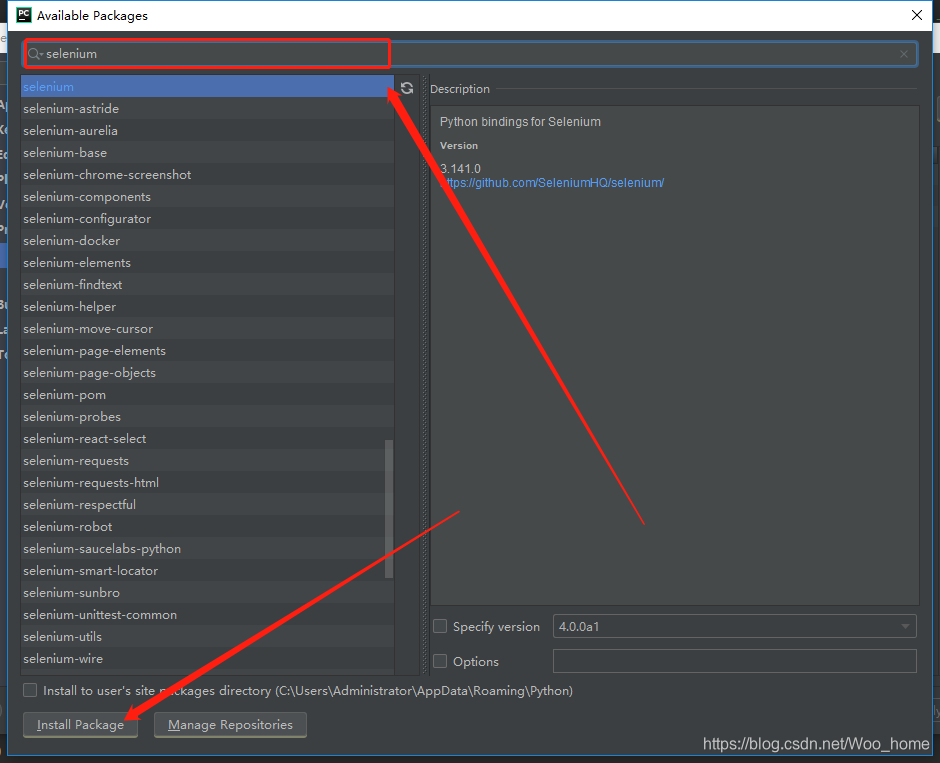
Task: Close the Available Packages dialog
Action: (x=917, y=15)
